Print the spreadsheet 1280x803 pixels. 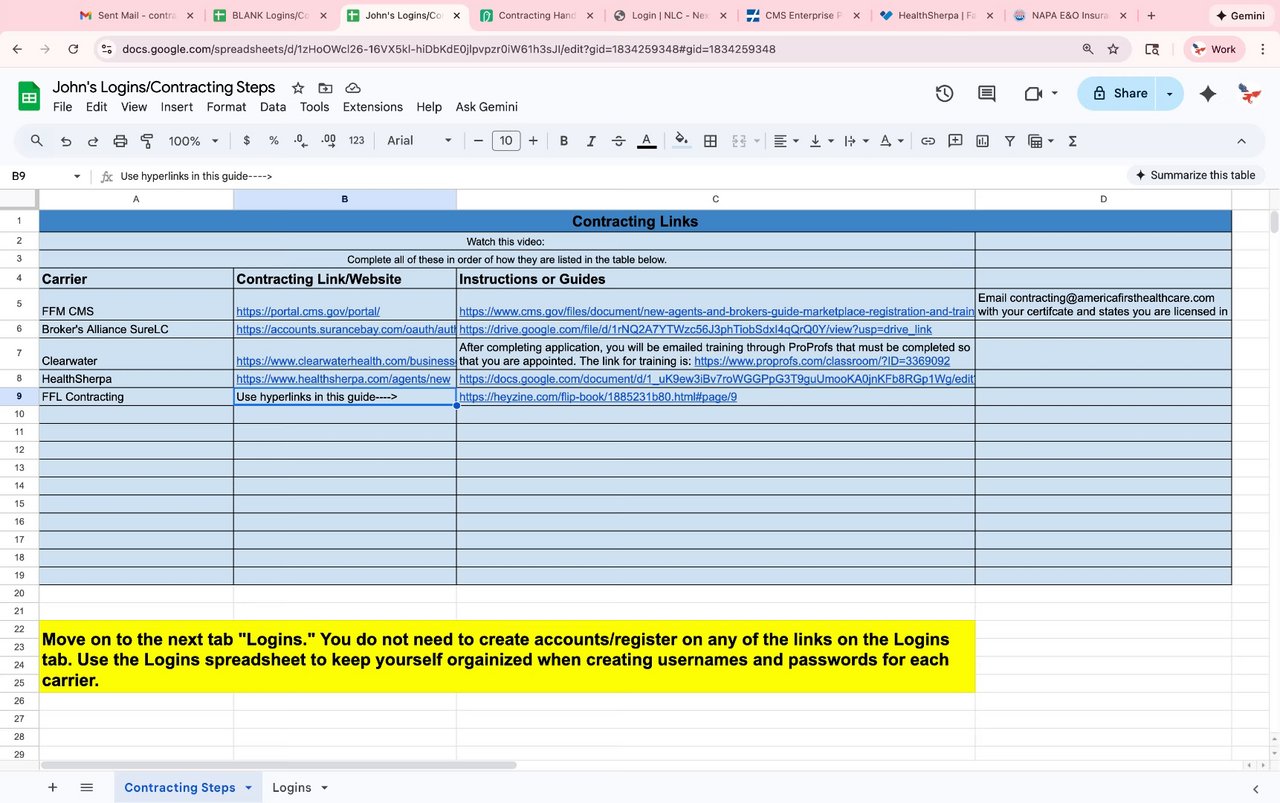(121, 141)
